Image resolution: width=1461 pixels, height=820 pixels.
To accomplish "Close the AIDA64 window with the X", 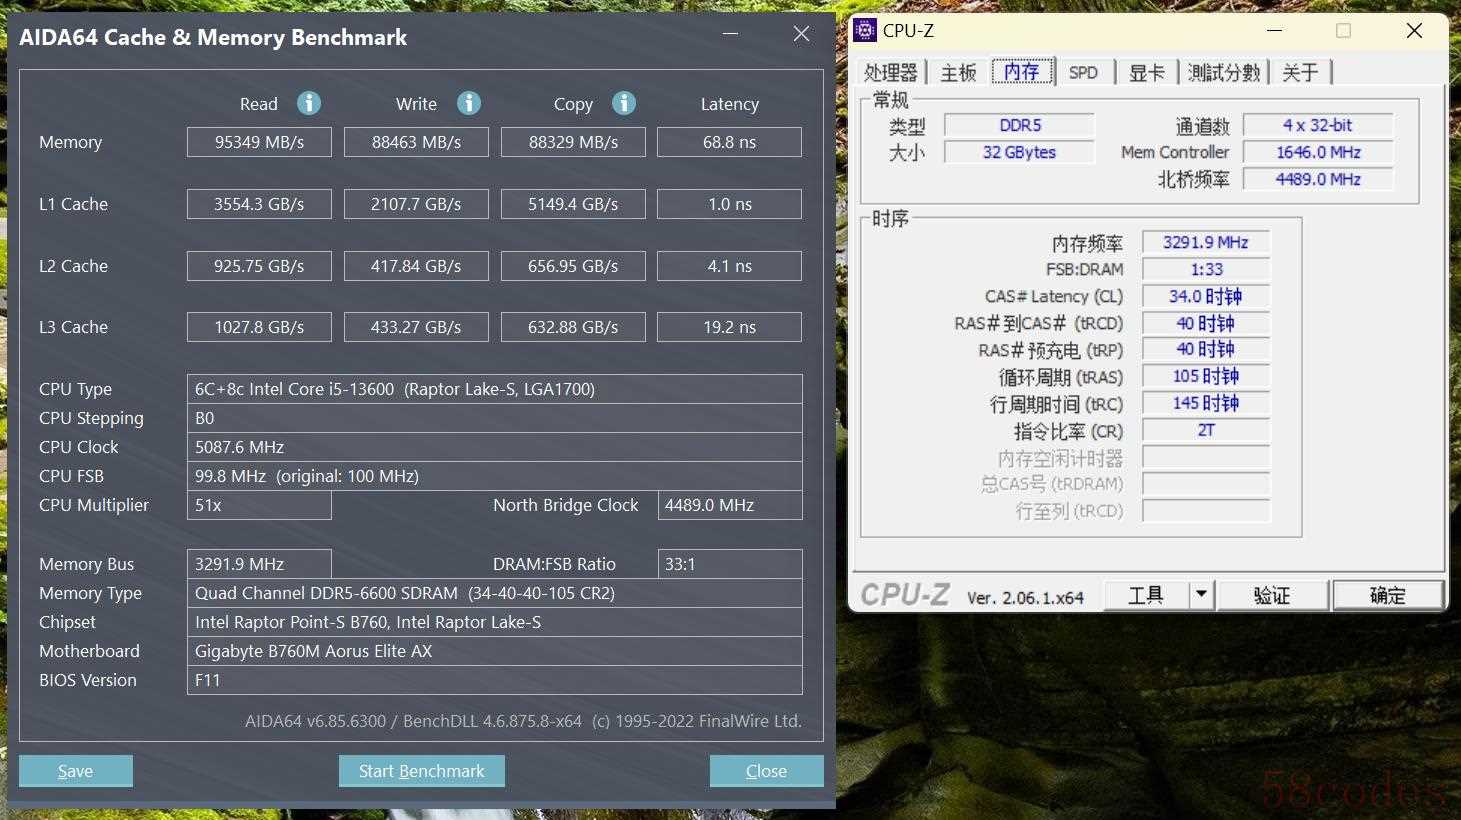I will click(801, 34).
